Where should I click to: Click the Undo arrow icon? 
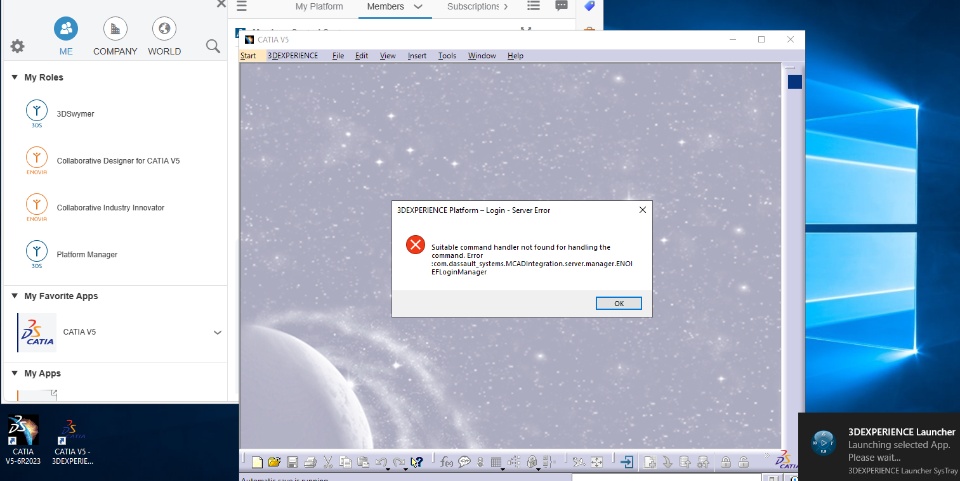click(x=381, y=461)
